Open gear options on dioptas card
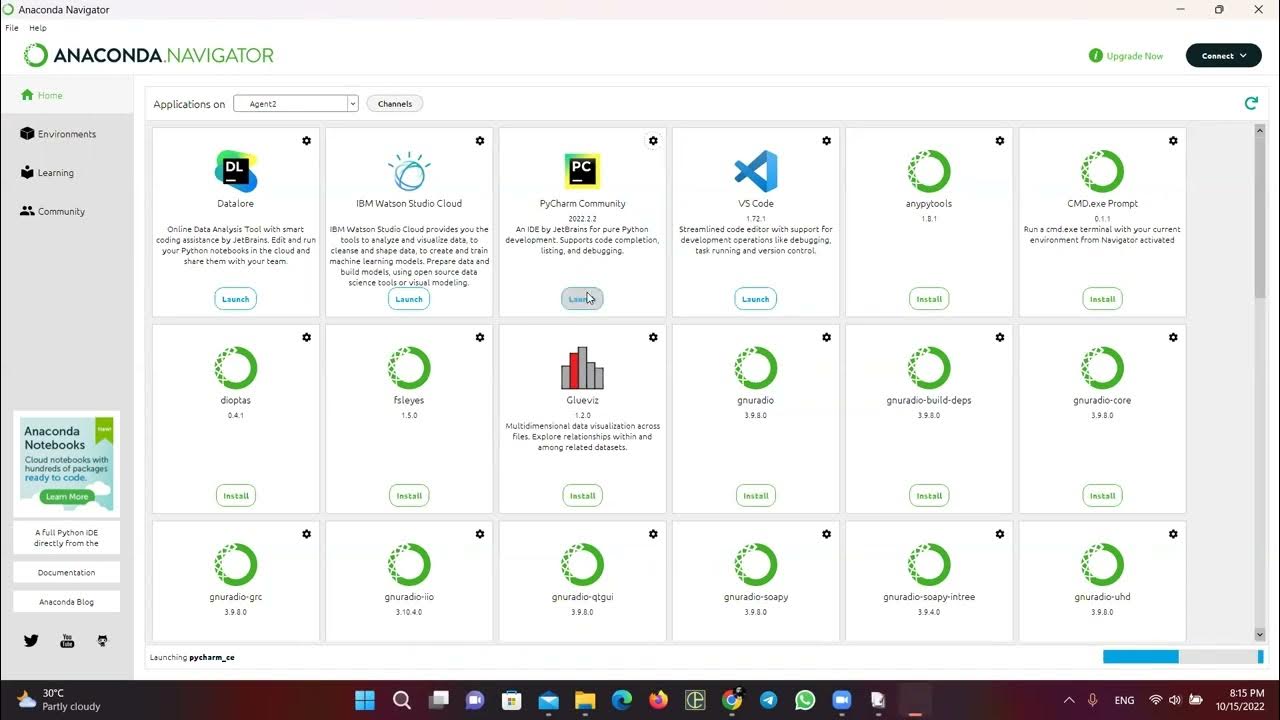Screen dimensions: 1280x720 307,338
